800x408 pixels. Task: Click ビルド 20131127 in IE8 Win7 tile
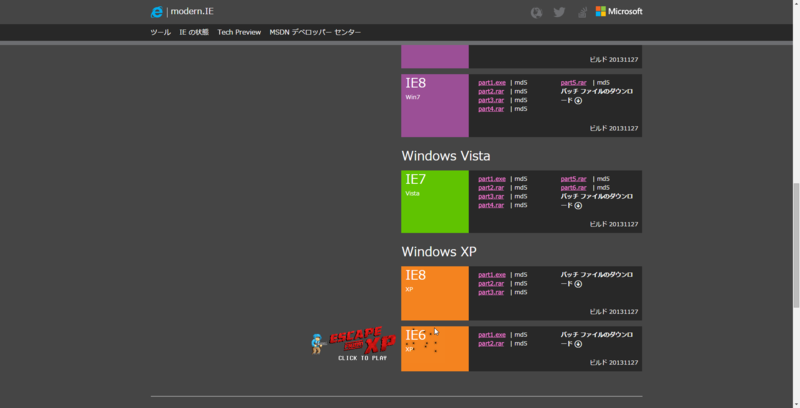[614, 129]
